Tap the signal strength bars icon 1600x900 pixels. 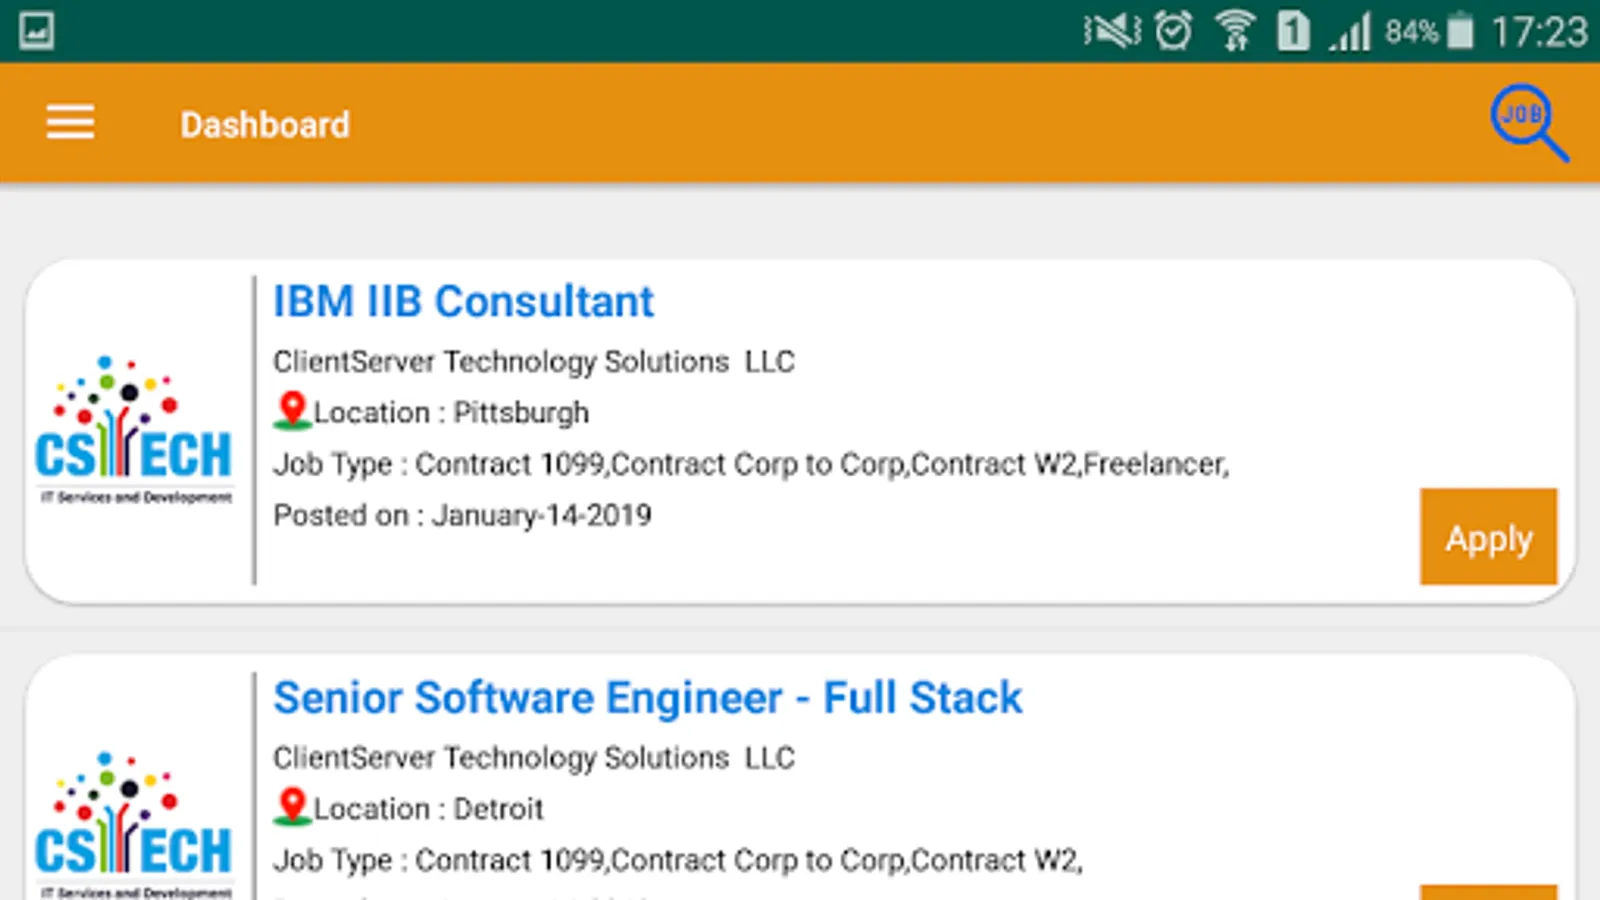(x=1350, y=32)
